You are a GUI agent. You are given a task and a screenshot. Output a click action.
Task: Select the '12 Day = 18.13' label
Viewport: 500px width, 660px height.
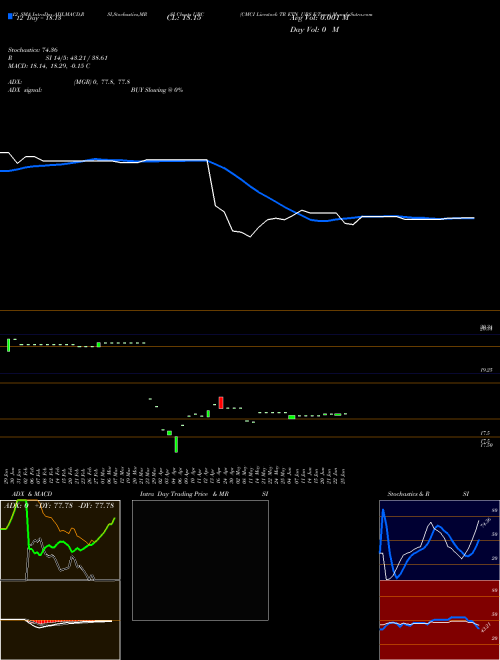point(37,18)
